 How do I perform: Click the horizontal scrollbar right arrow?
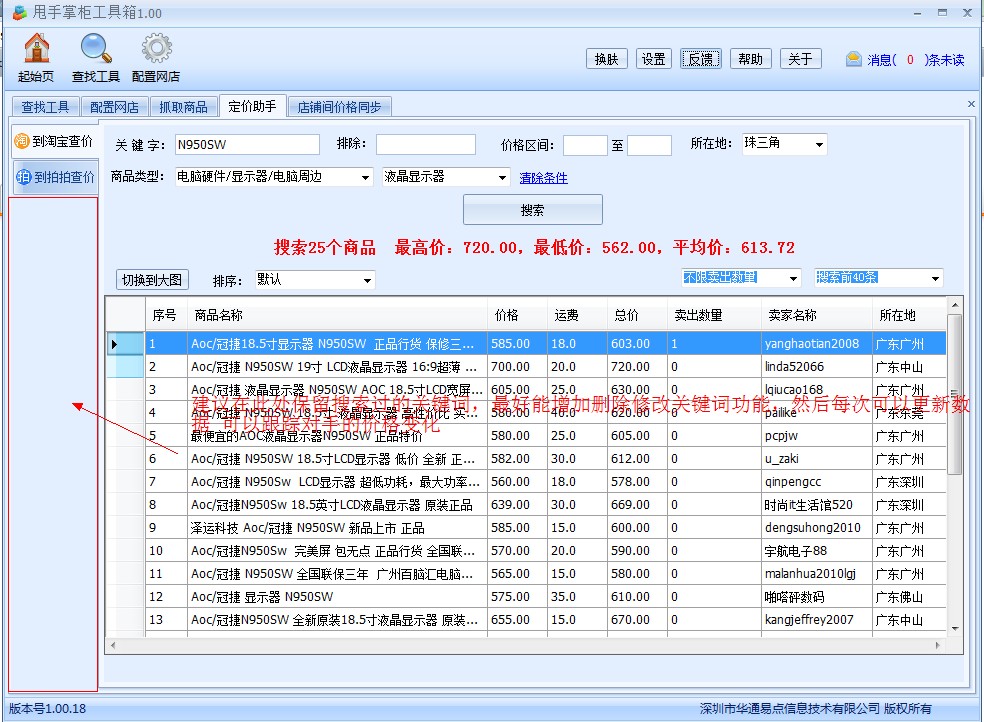[938, 645]
